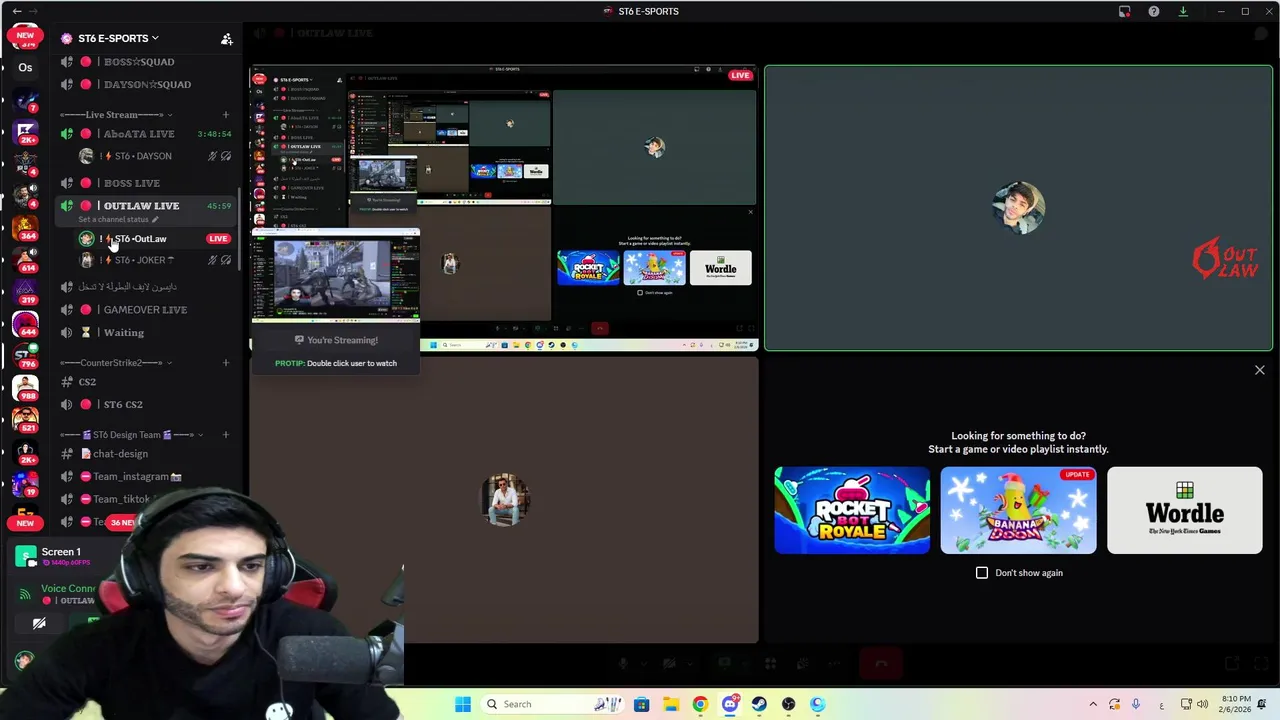The height and width of the screenshot is (720, 1280).
Task: Join the Waiting voice channel
Action: click(146, 333)
